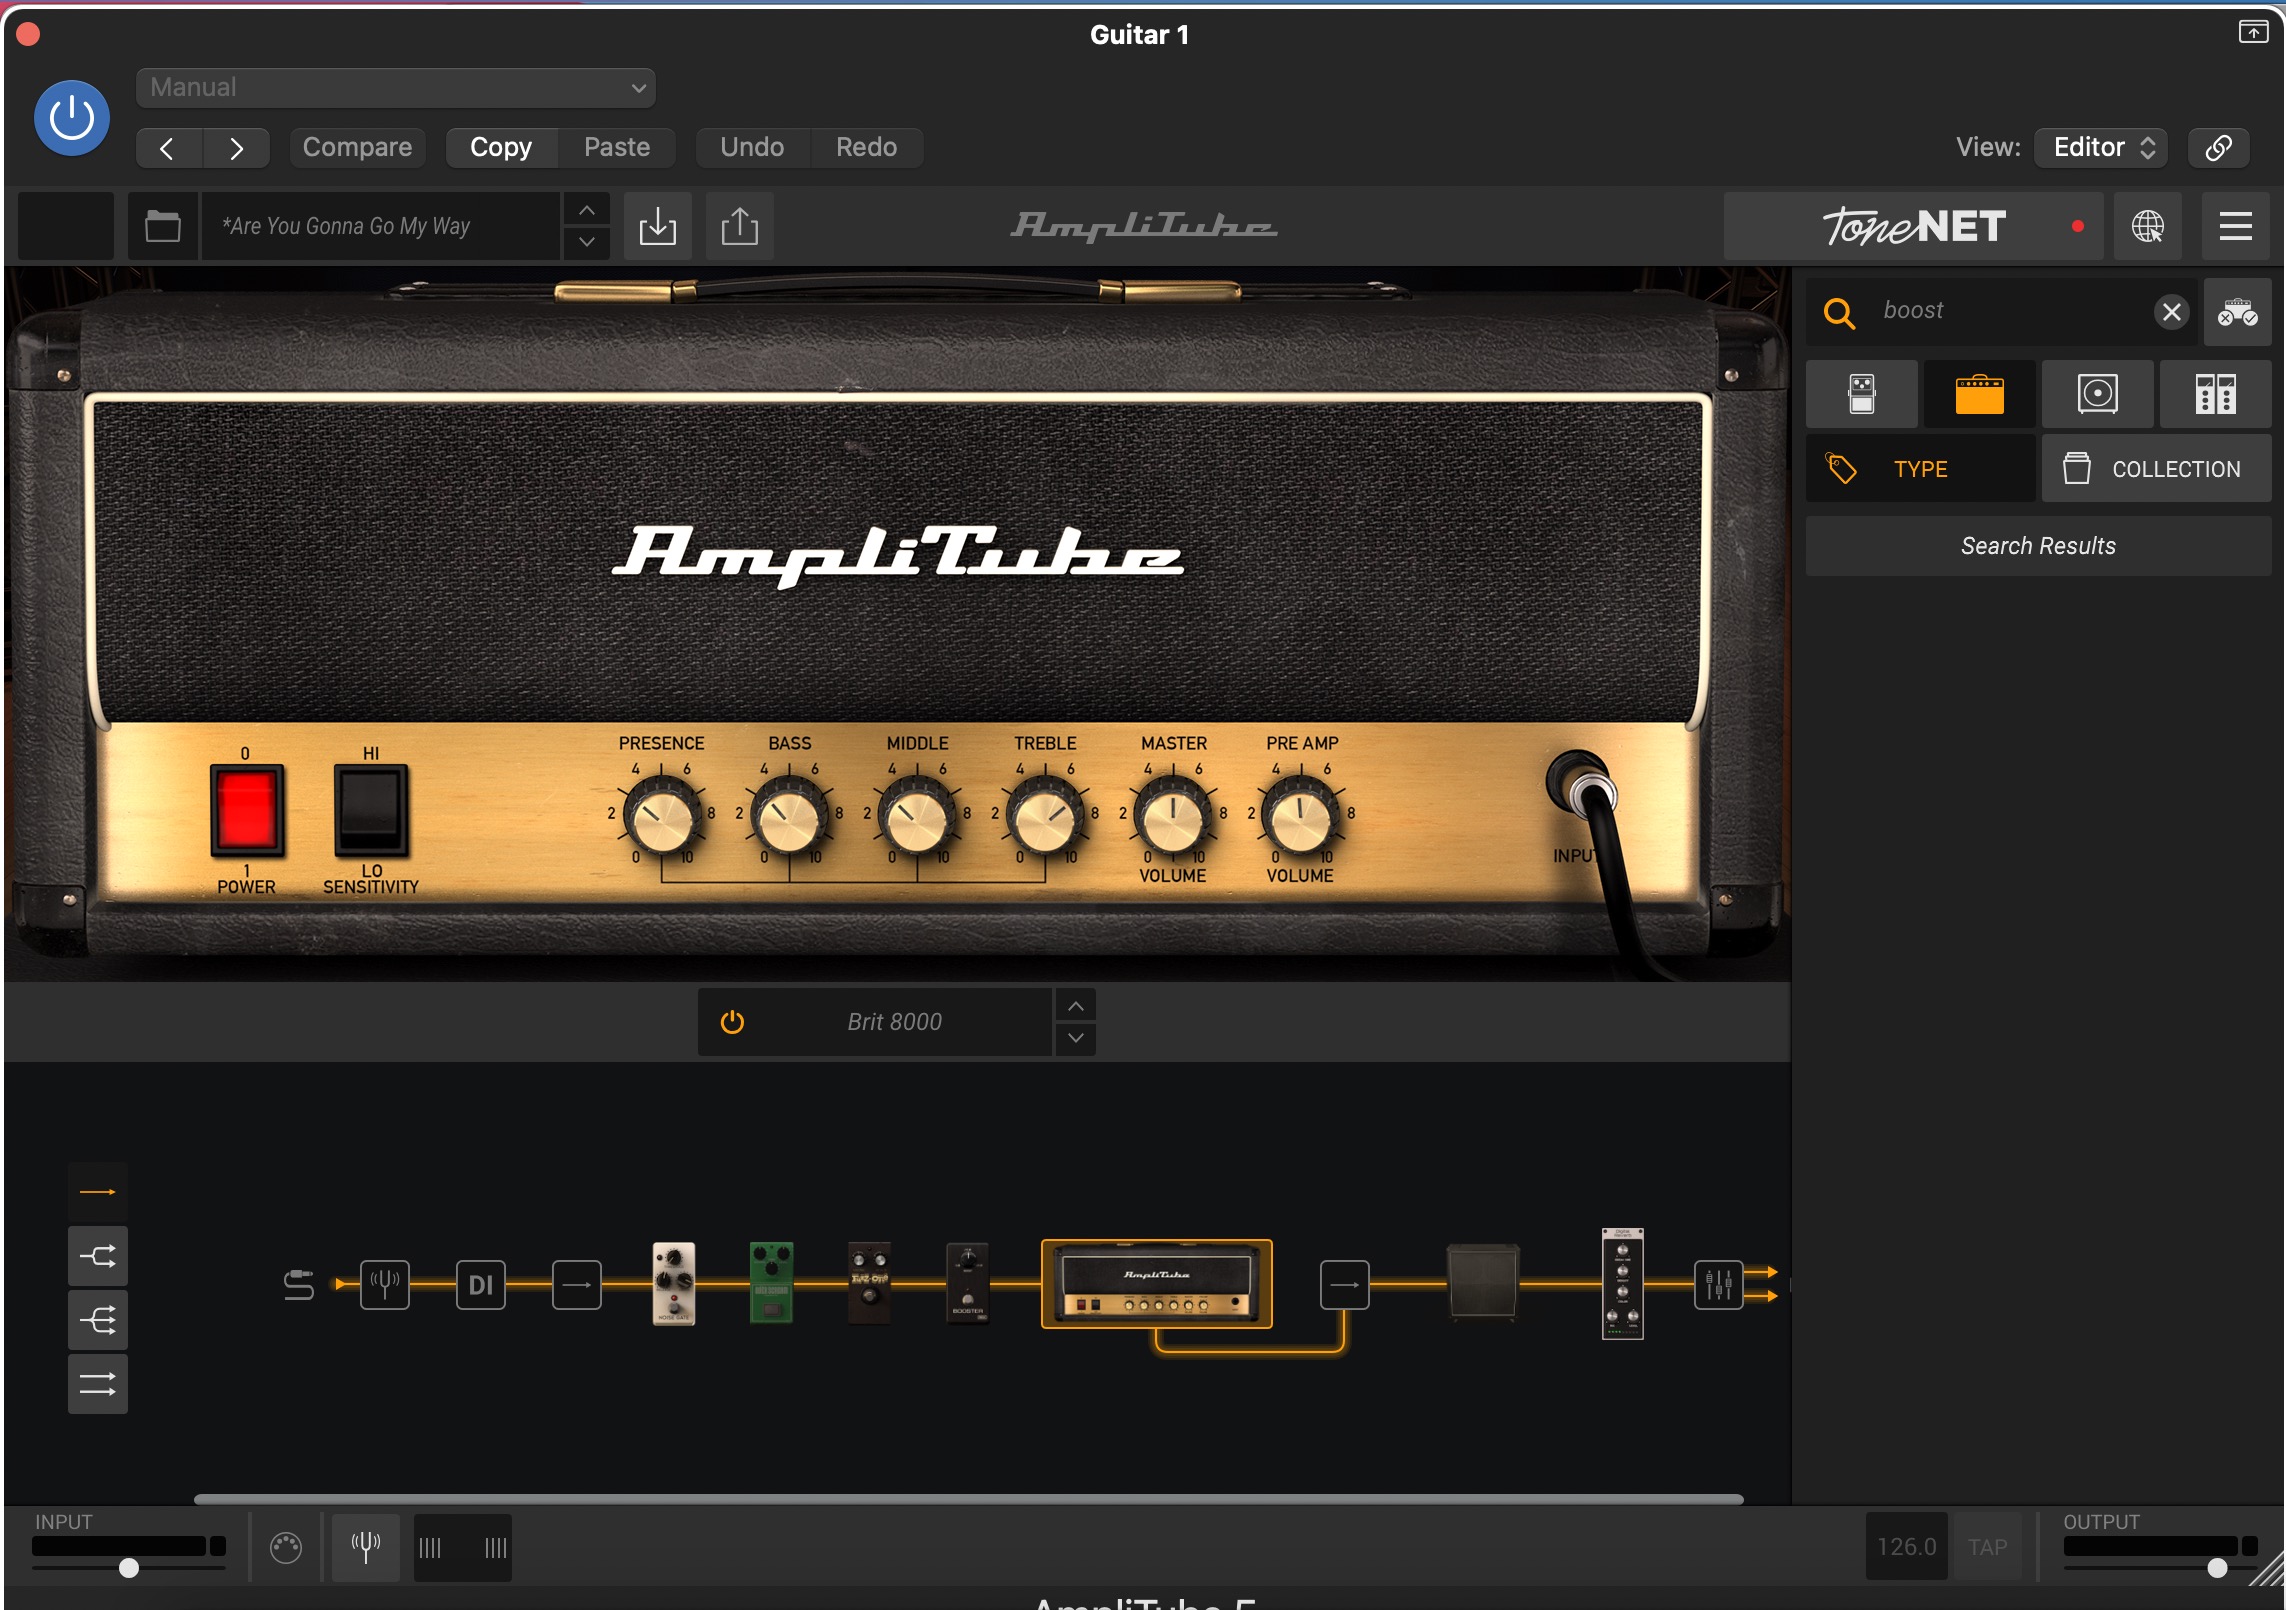Select the black fuzz pedal
Image resolution: width=2286 pixels, height=1610 pixels.
coord(869,1283)
